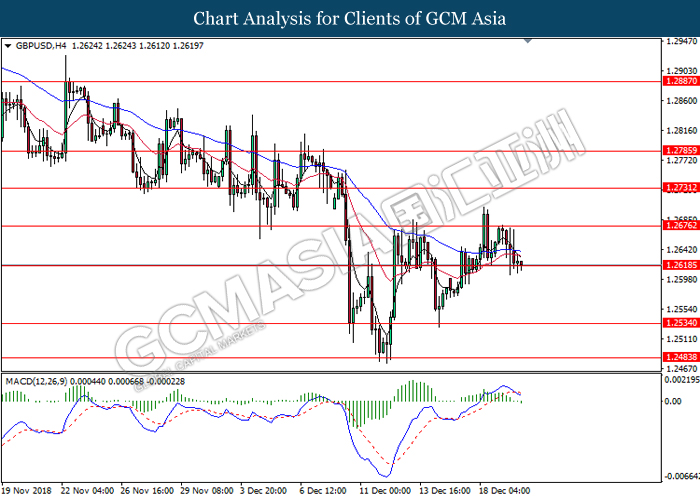700x500 pixels.
Task: Click the 11 Dec 00:00 time label
Action: (386, 491)
